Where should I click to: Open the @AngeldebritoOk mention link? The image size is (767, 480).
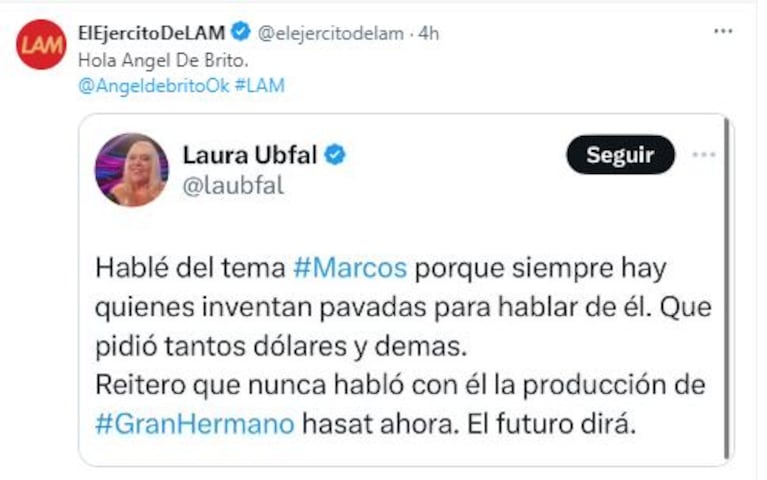pos(154,86)
